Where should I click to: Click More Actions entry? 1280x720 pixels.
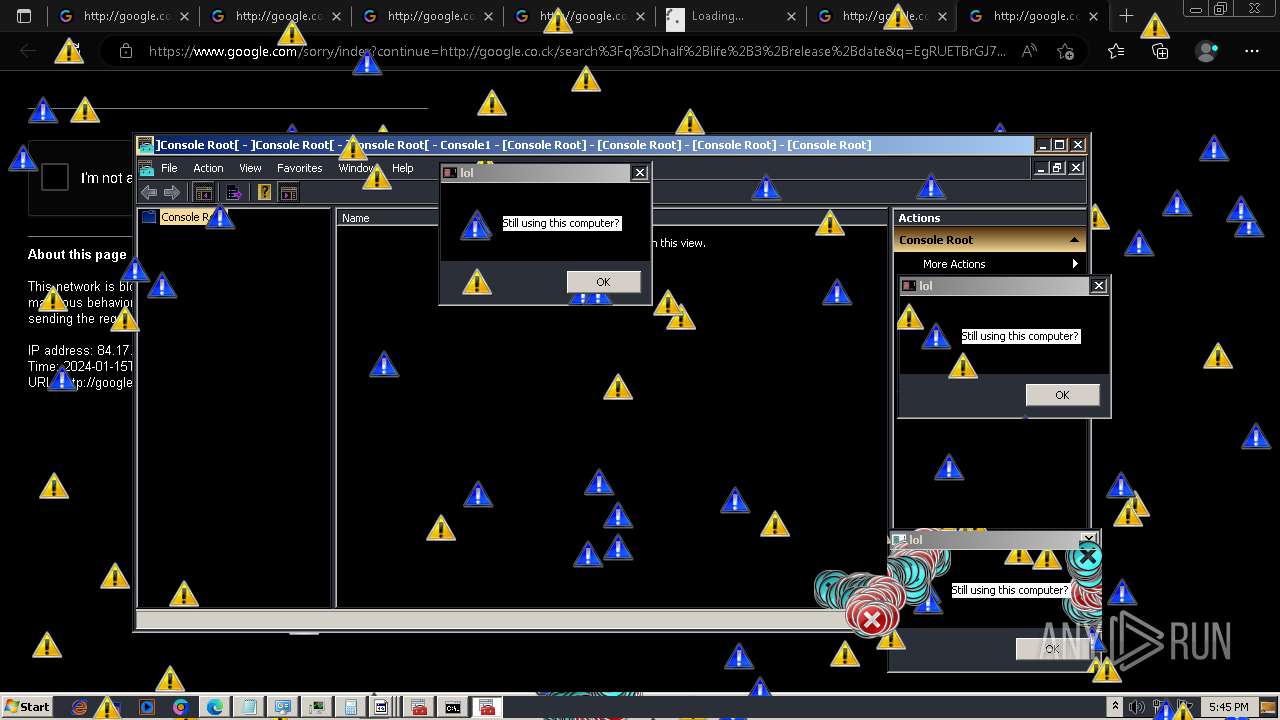click(x=954, y=264)
